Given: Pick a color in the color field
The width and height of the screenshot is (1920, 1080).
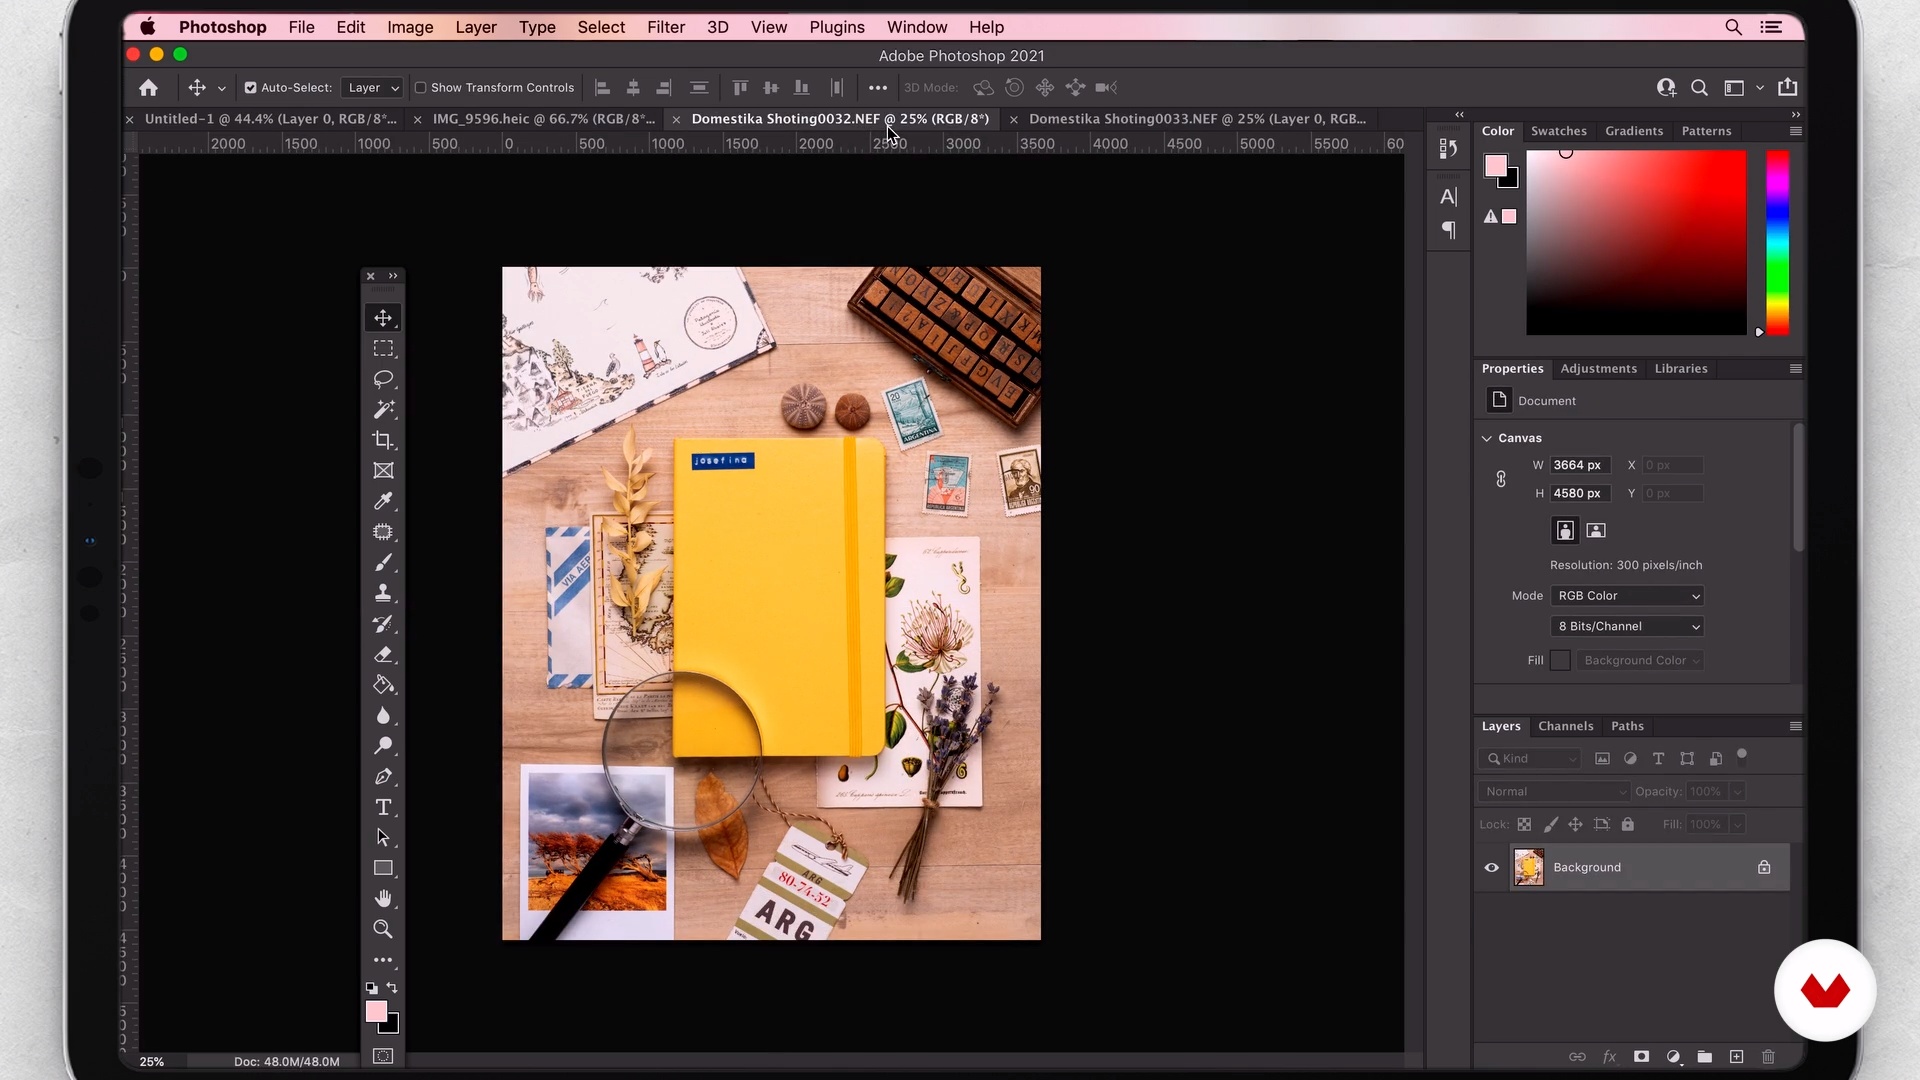Looking at the screenshot, I should (1636, 243).
